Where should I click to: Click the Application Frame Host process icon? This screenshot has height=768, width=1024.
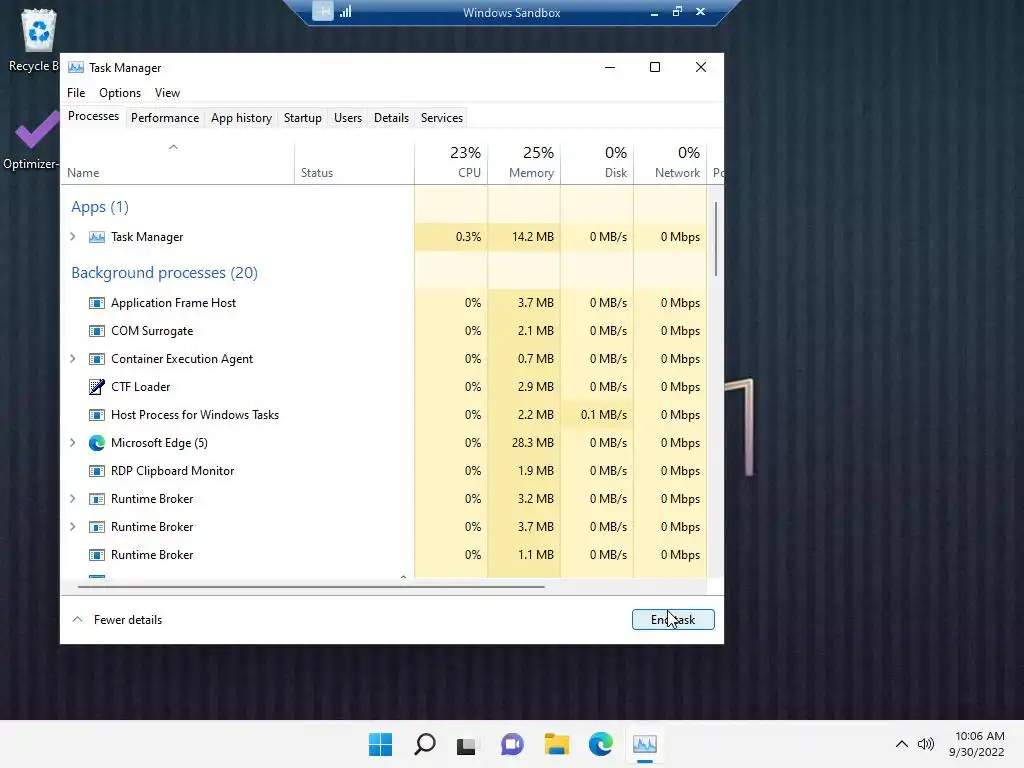(x=97, y=303)
